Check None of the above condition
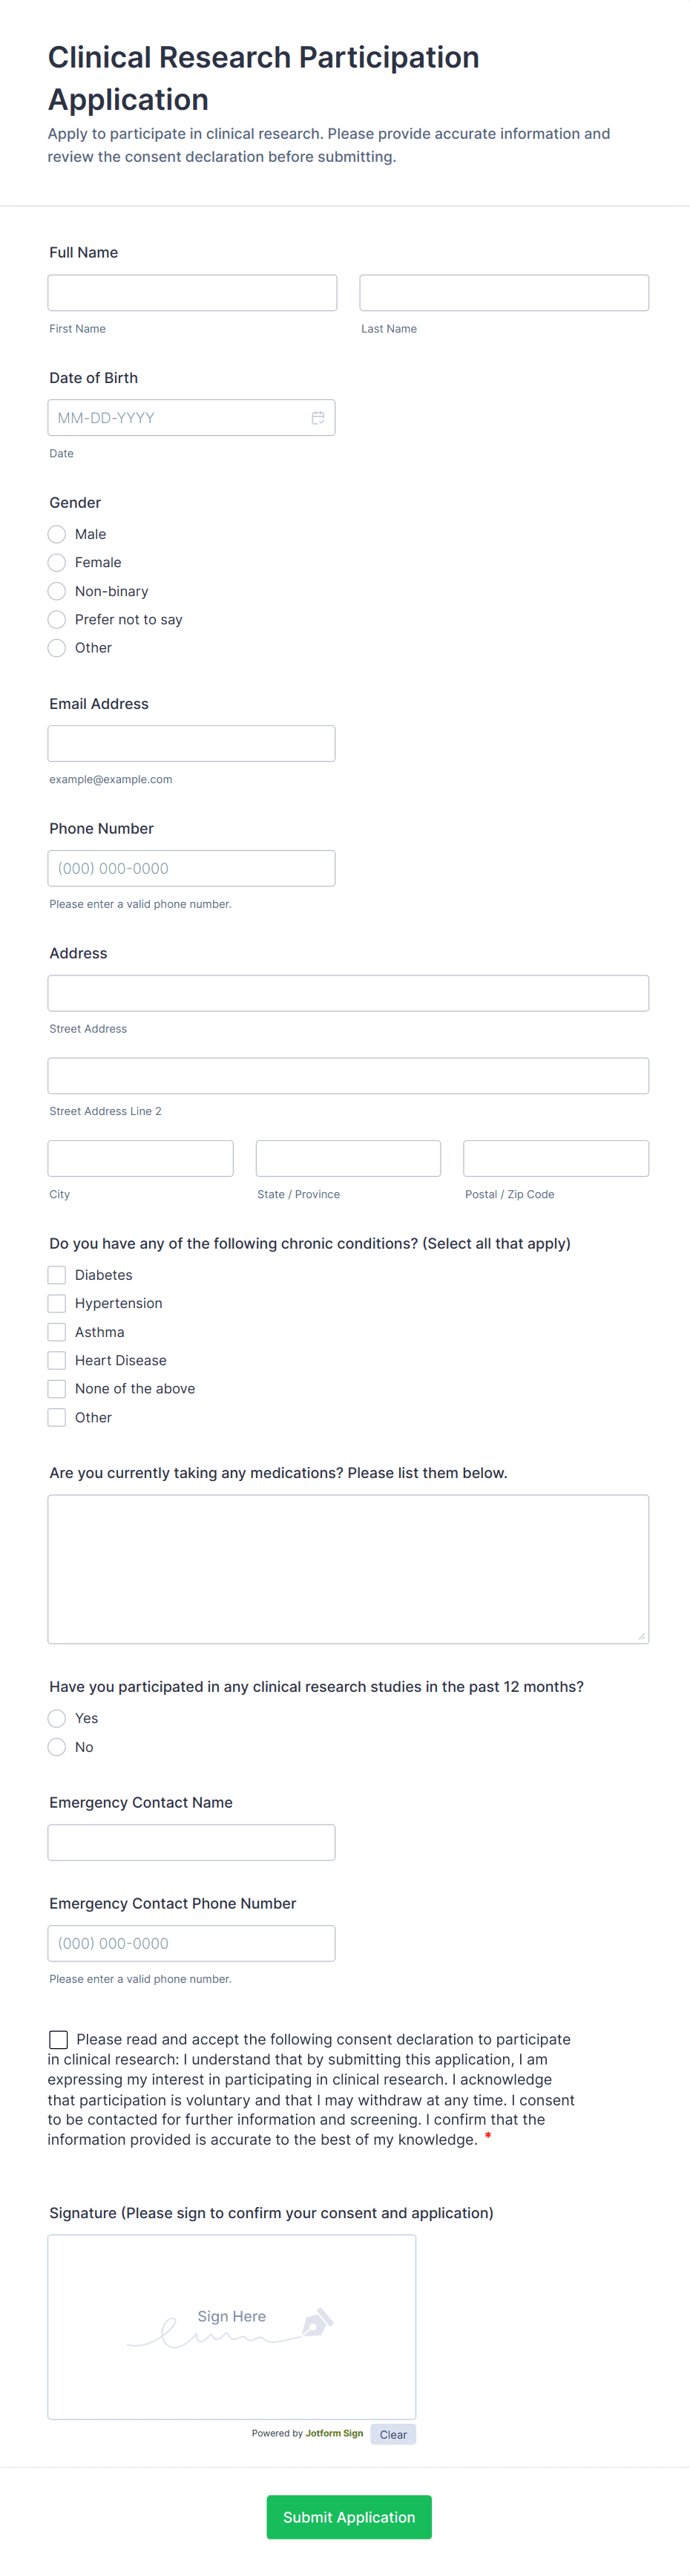Image resolution: width=690 pixels, height=2576 pixels. (57, 1389)
